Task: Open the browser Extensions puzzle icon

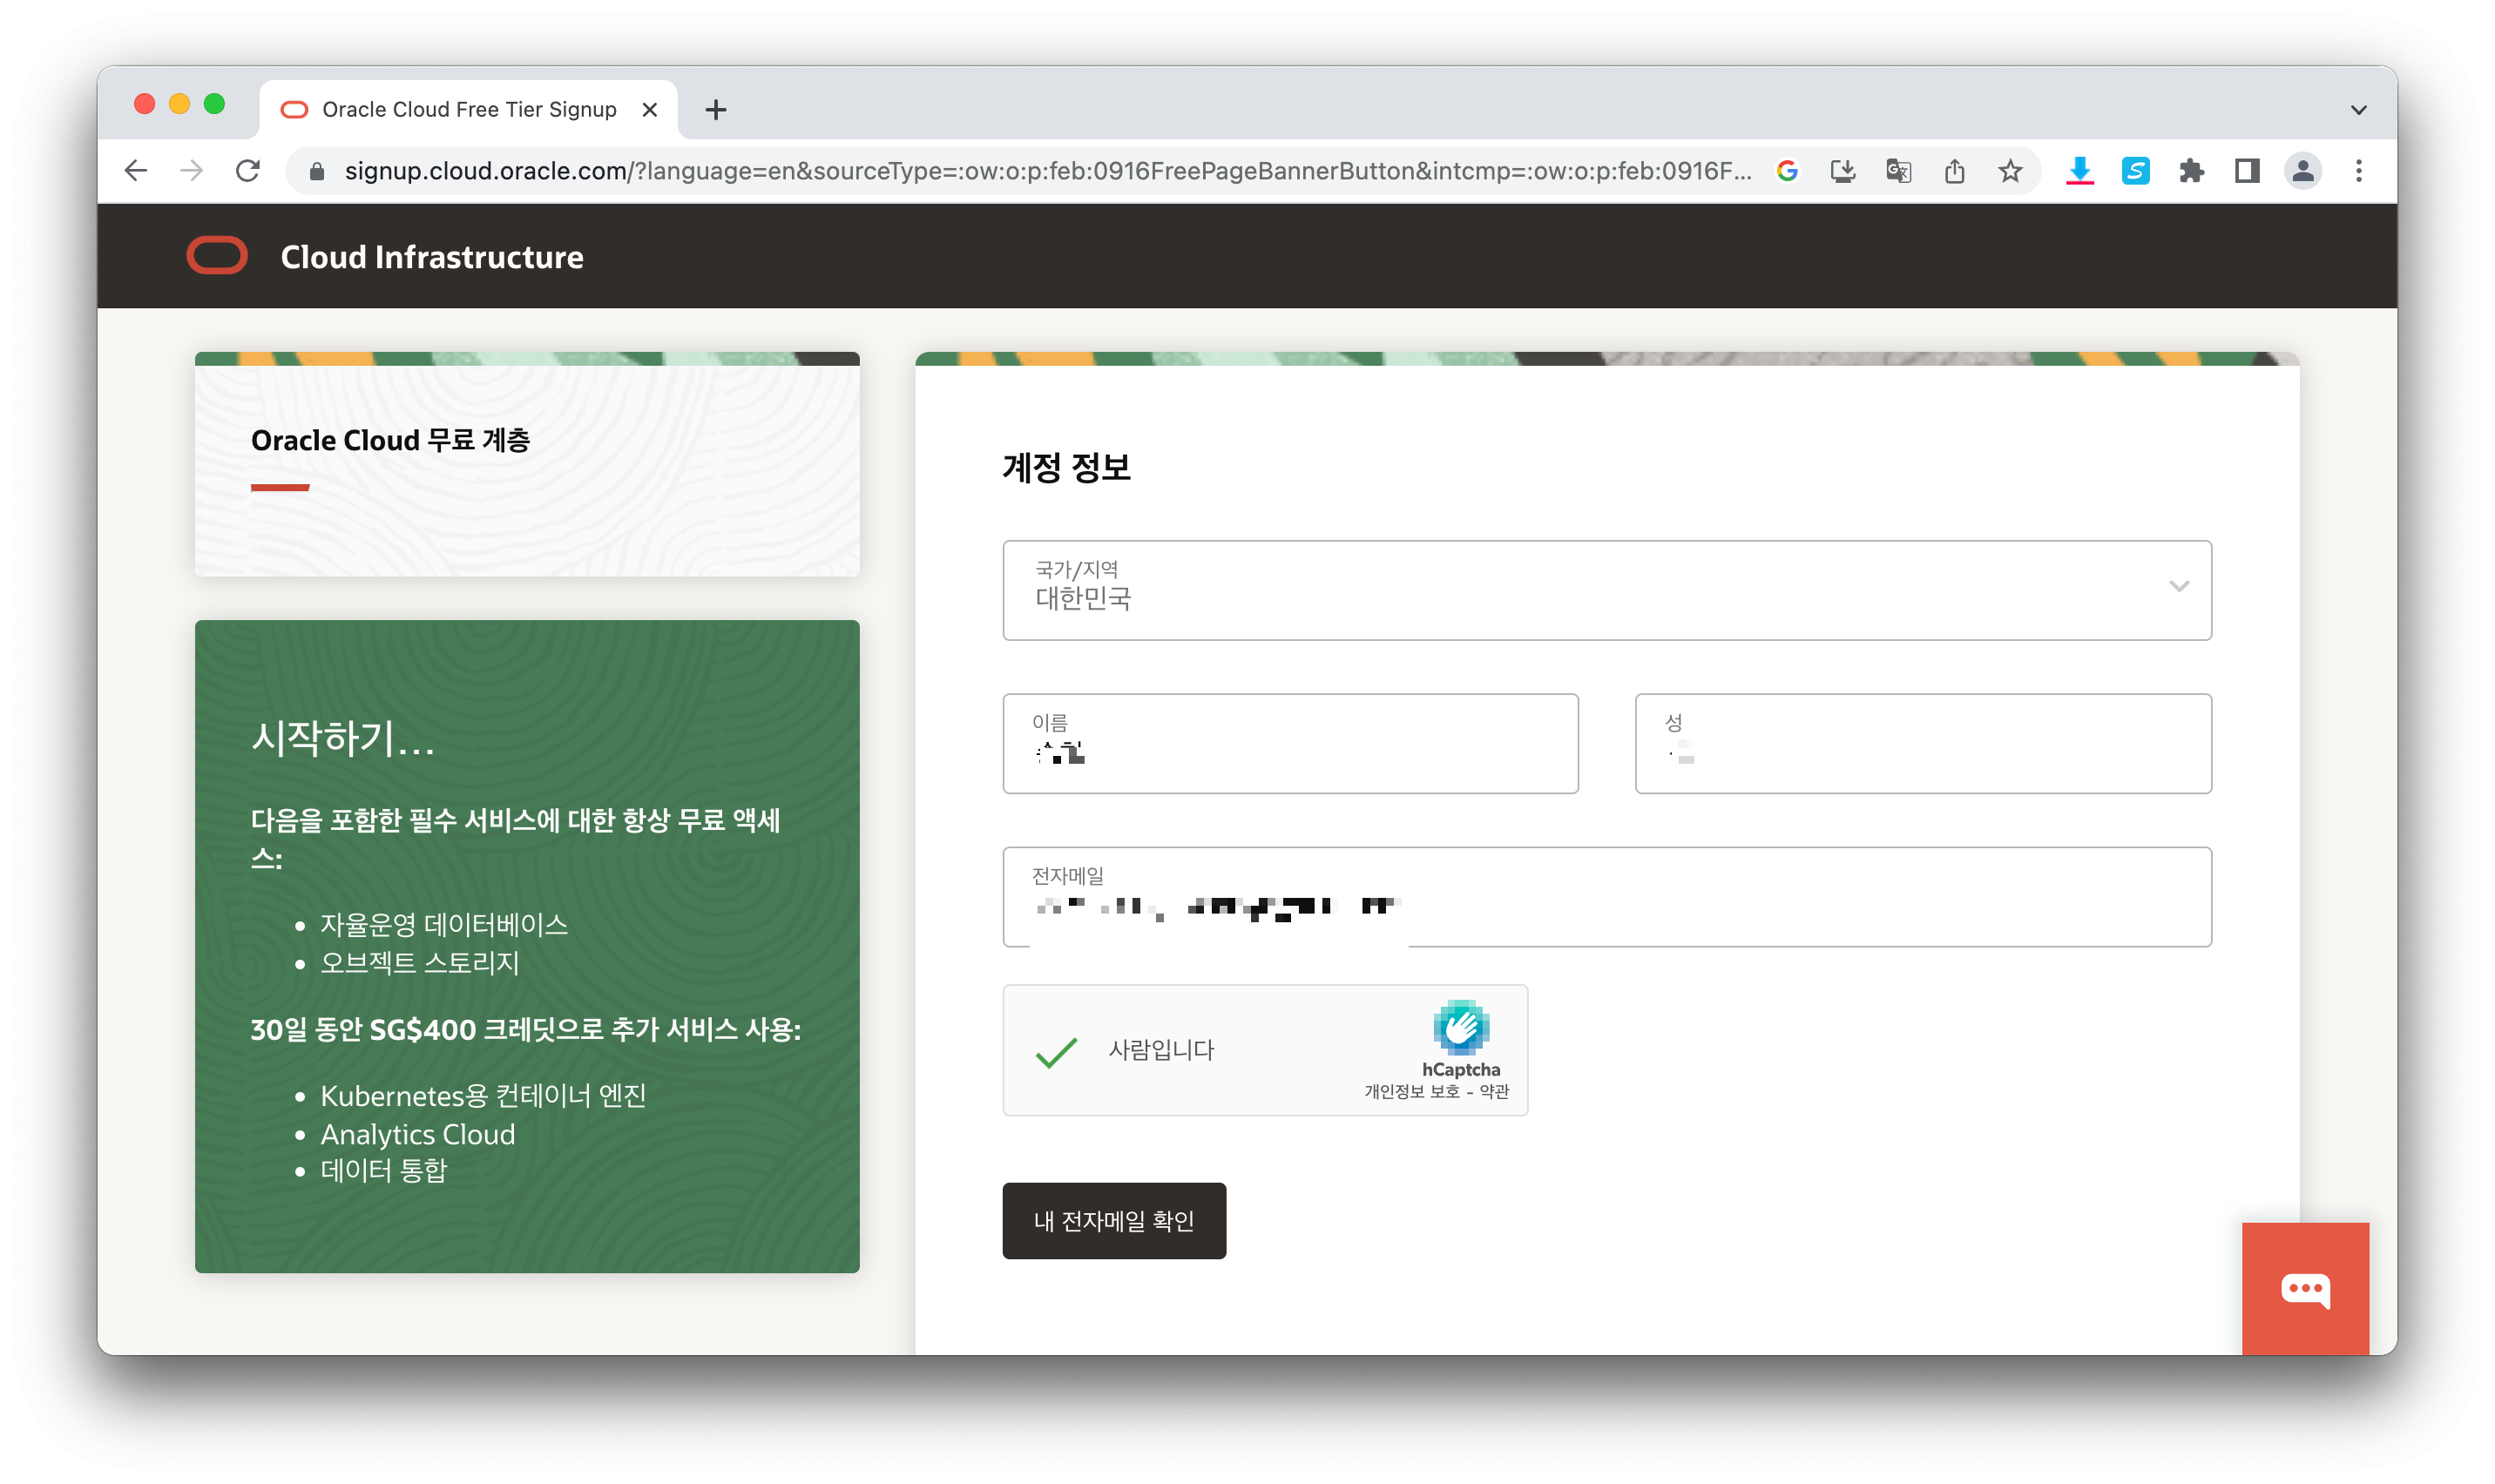Action: (x=2191, y=171)
